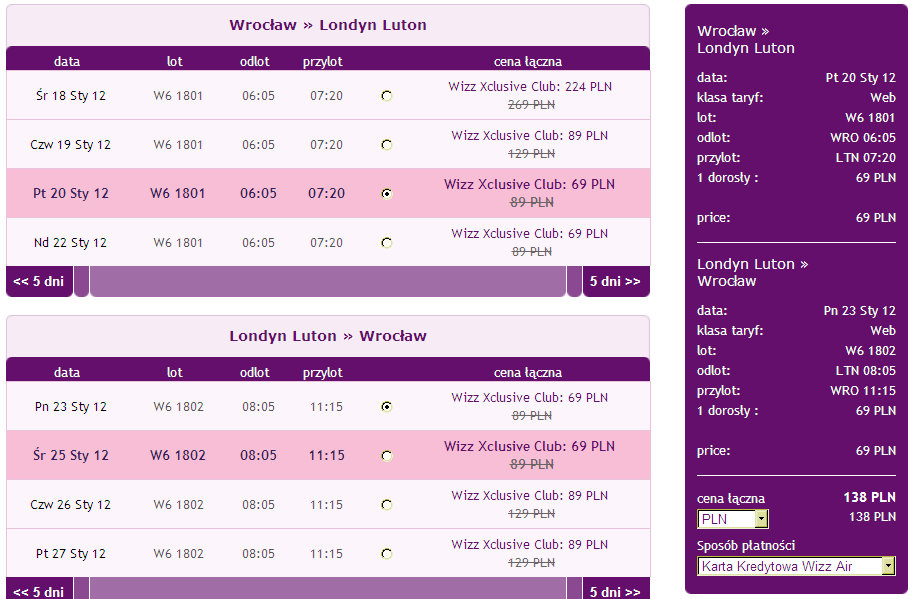Click left slider handle under Wrocław to Luton table
The height and width of the screenshot is (599, 917).
pyautogui.click(x=81, y=281)
